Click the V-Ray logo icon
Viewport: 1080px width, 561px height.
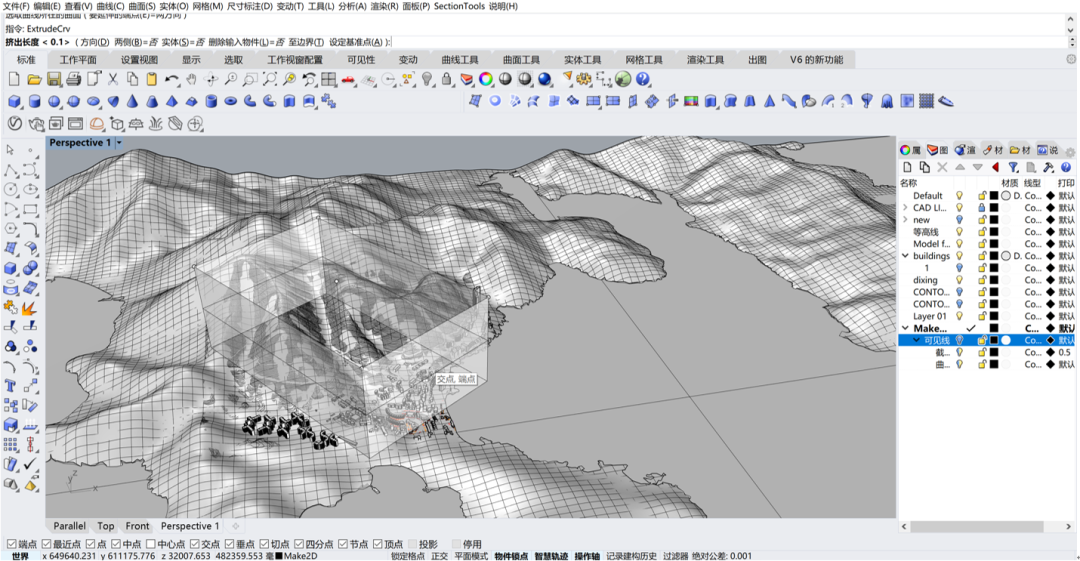14,124
